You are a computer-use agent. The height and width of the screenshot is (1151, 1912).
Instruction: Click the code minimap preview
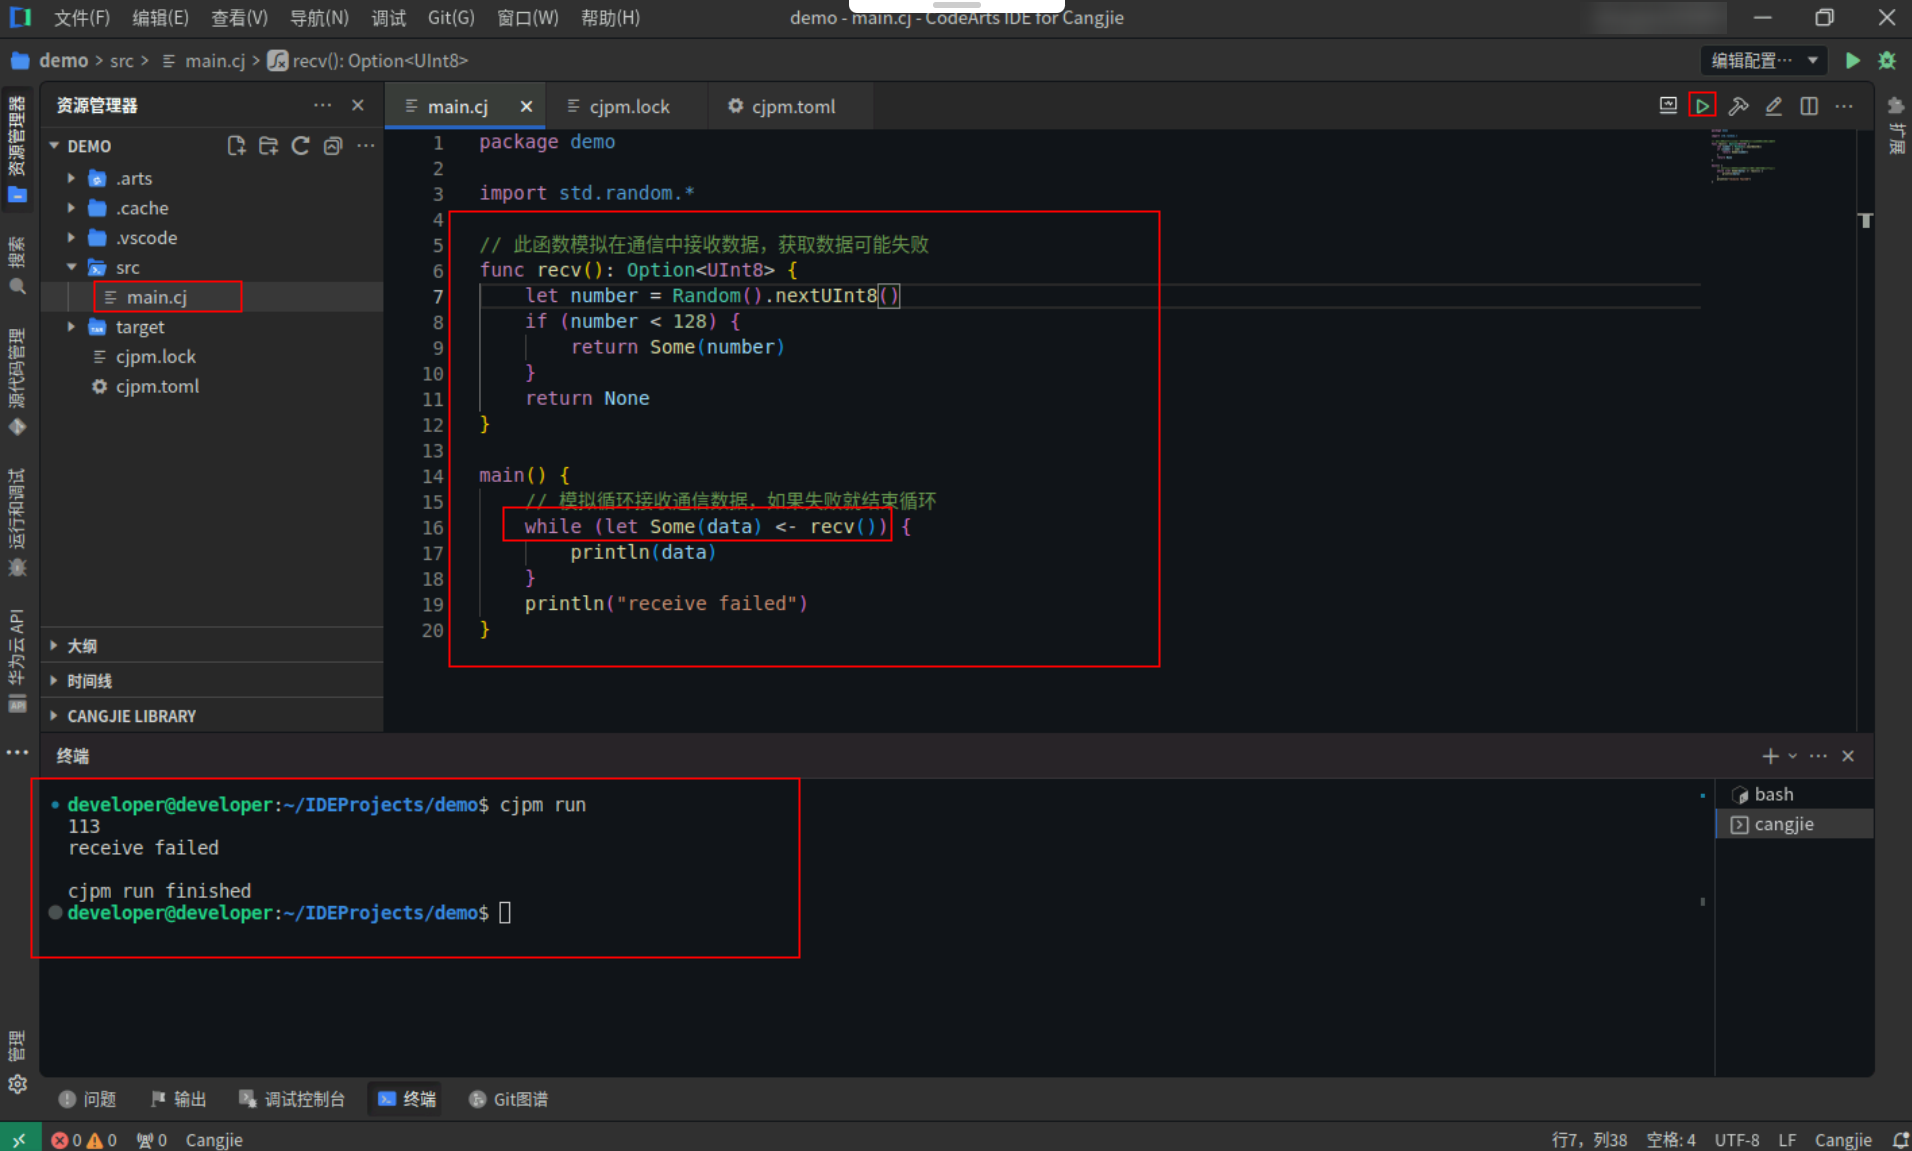(x=1744, y=156)
